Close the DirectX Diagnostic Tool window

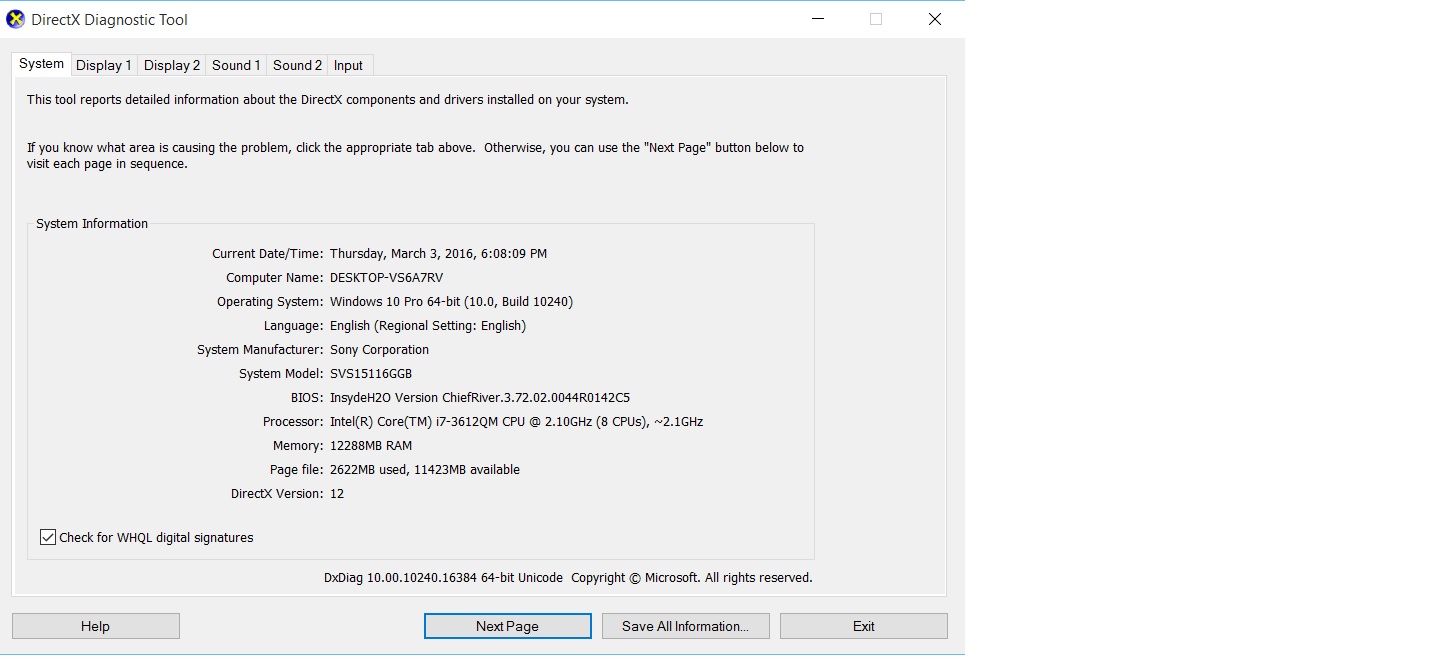coord(934,19)
